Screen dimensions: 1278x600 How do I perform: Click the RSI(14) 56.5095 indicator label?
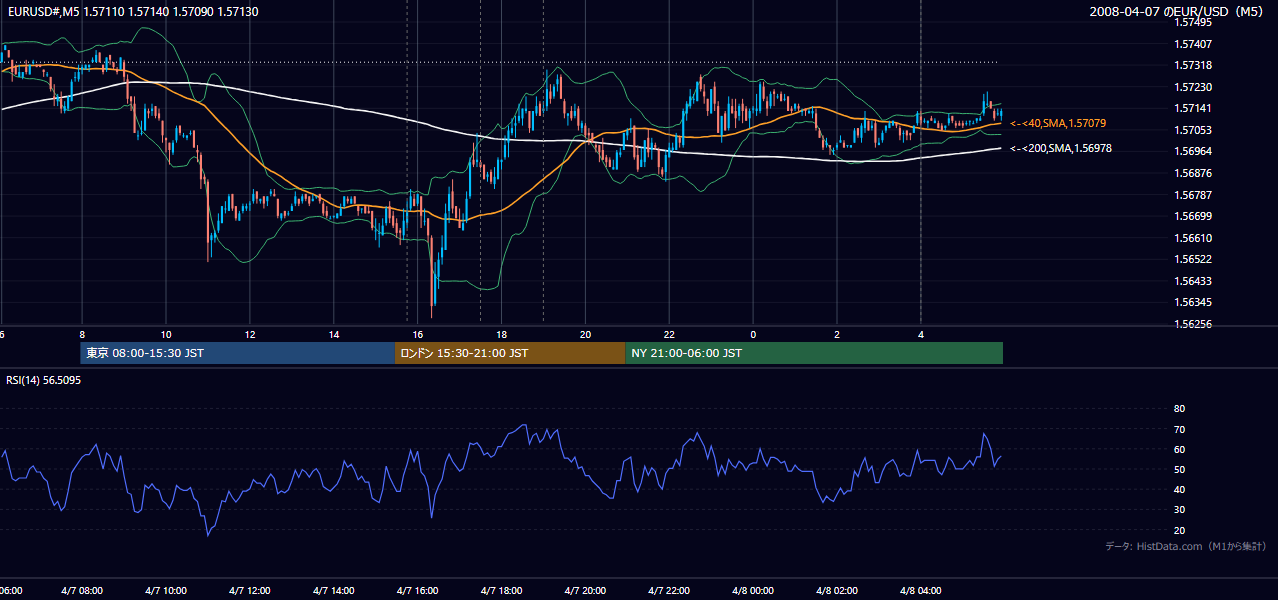[x=44, y=380]
